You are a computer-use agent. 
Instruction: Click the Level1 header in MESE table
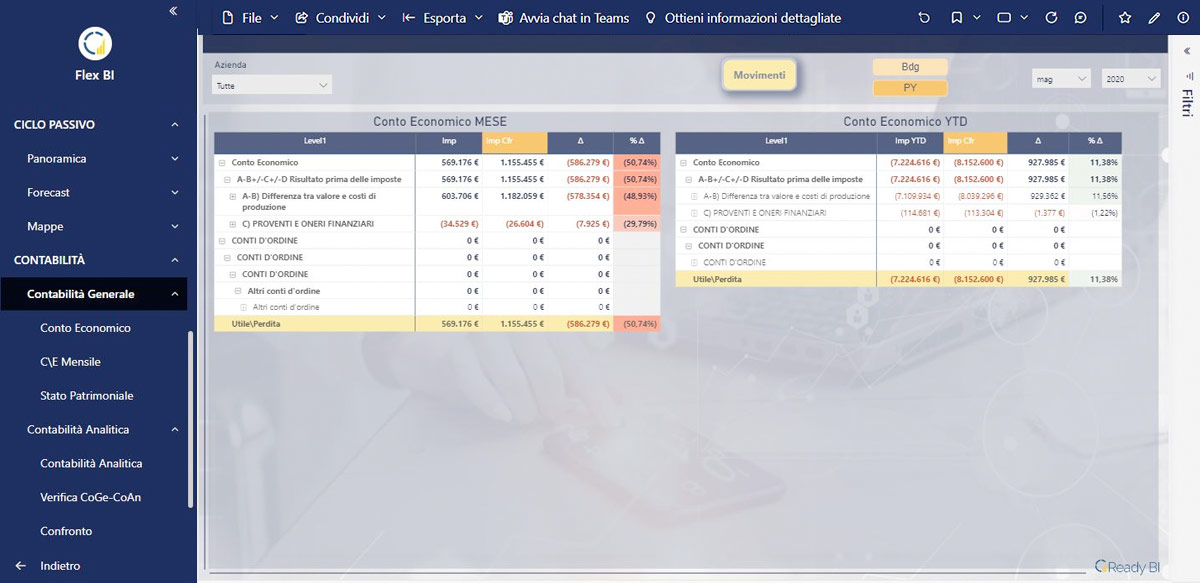click(x=315, y=142)
